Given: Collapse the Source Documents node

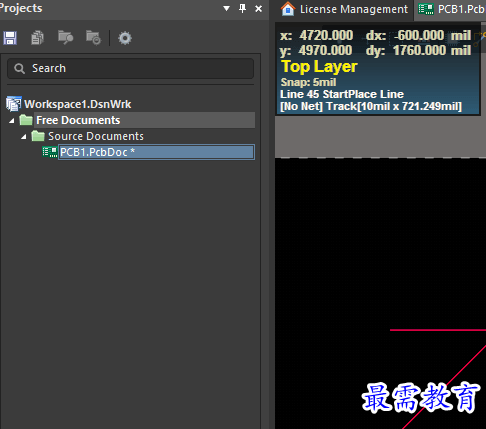Looking at the screenshot, I should pos(24,137).
